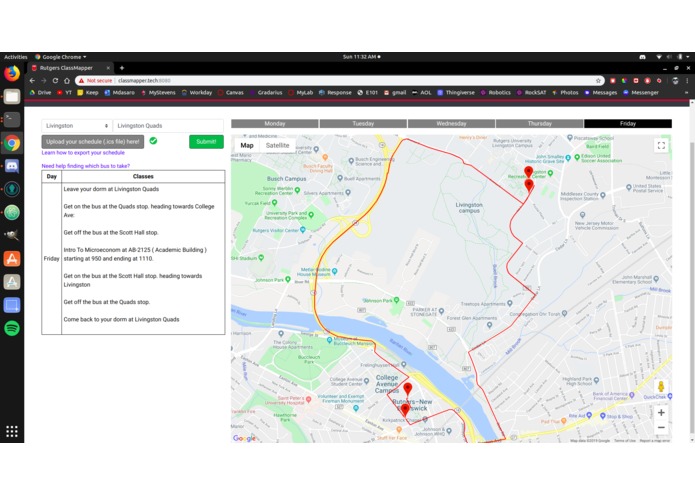Screen dimensions: 695x494
Task: Open Discord from the dock
Action: [12, 166]
